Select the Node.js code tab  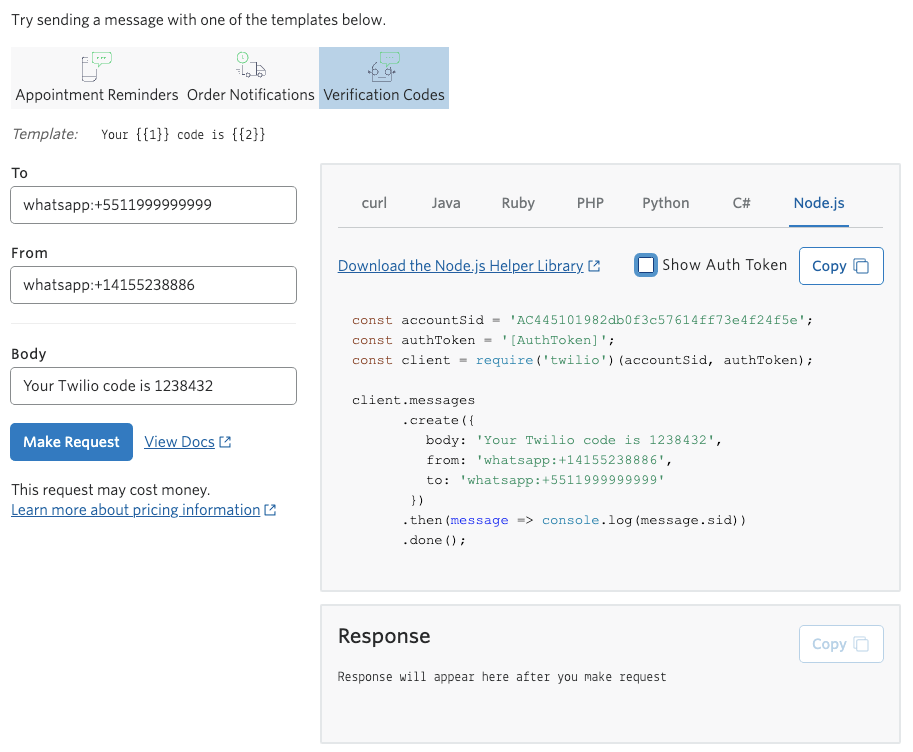819,203
